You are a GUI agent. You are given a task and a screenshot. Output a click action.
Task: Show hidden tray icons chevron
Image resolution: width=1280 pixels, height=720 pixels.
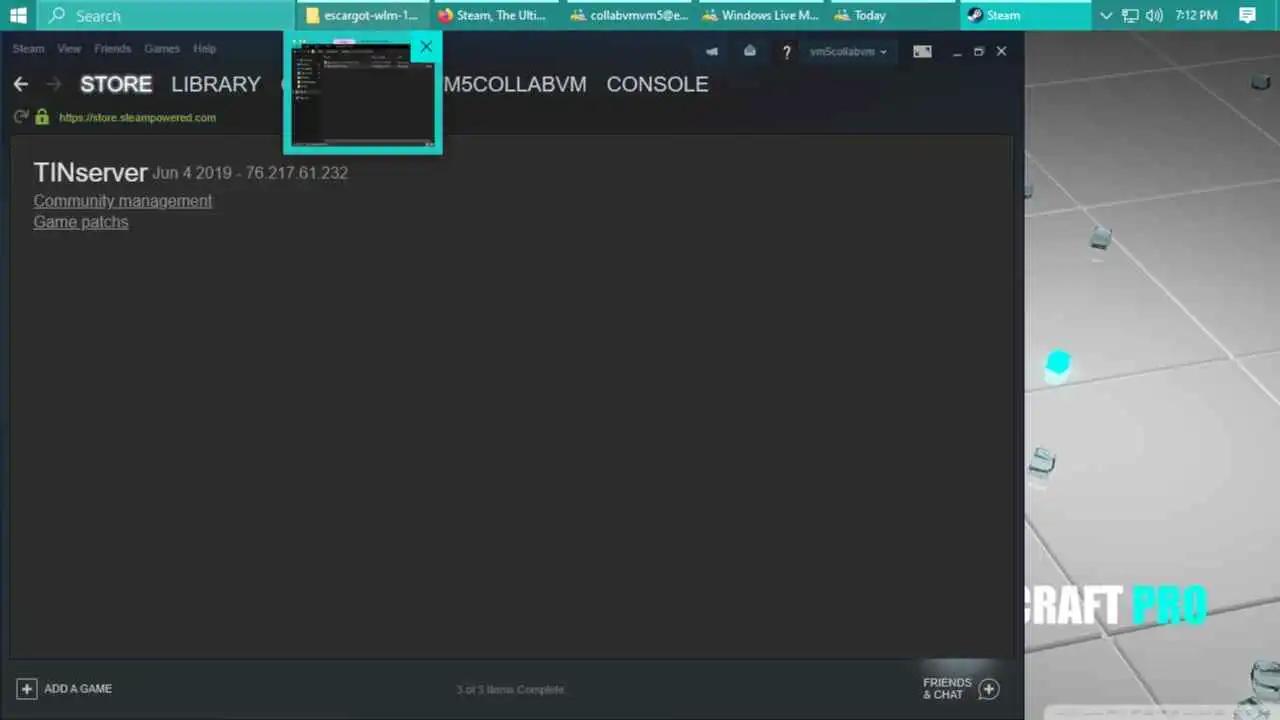pos(1106,15)
